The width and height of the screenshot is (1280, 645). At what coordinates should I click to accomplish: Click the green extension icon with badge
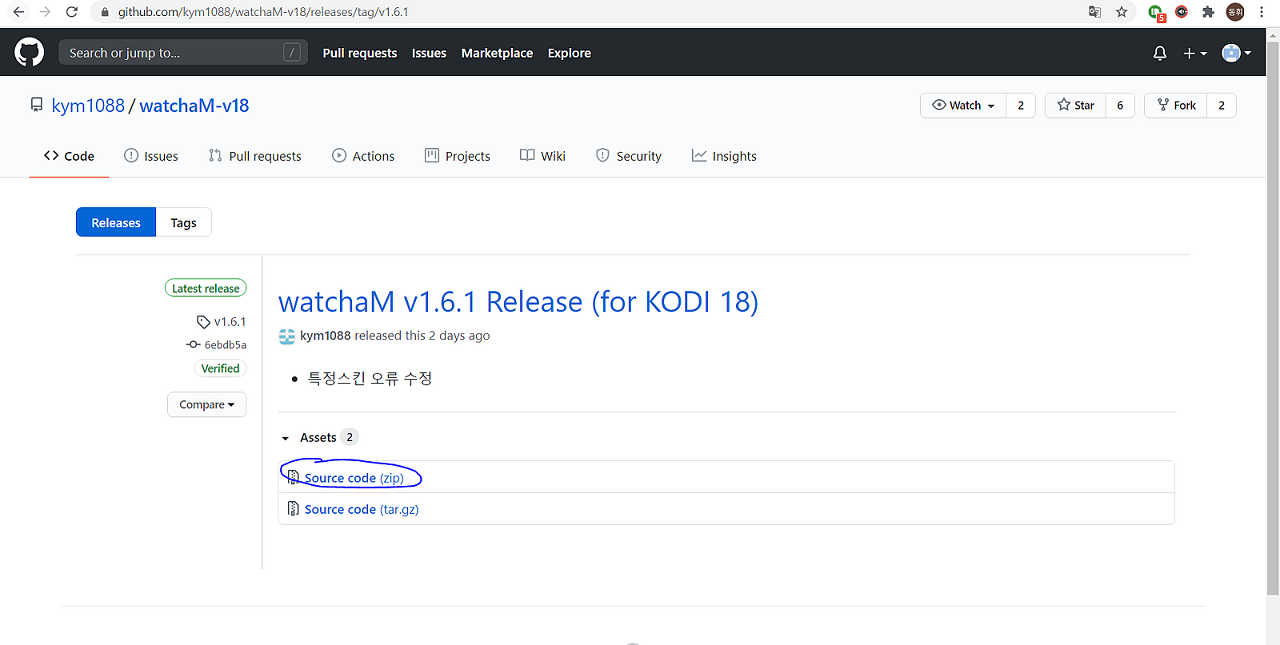click(x=1156, y=13)
